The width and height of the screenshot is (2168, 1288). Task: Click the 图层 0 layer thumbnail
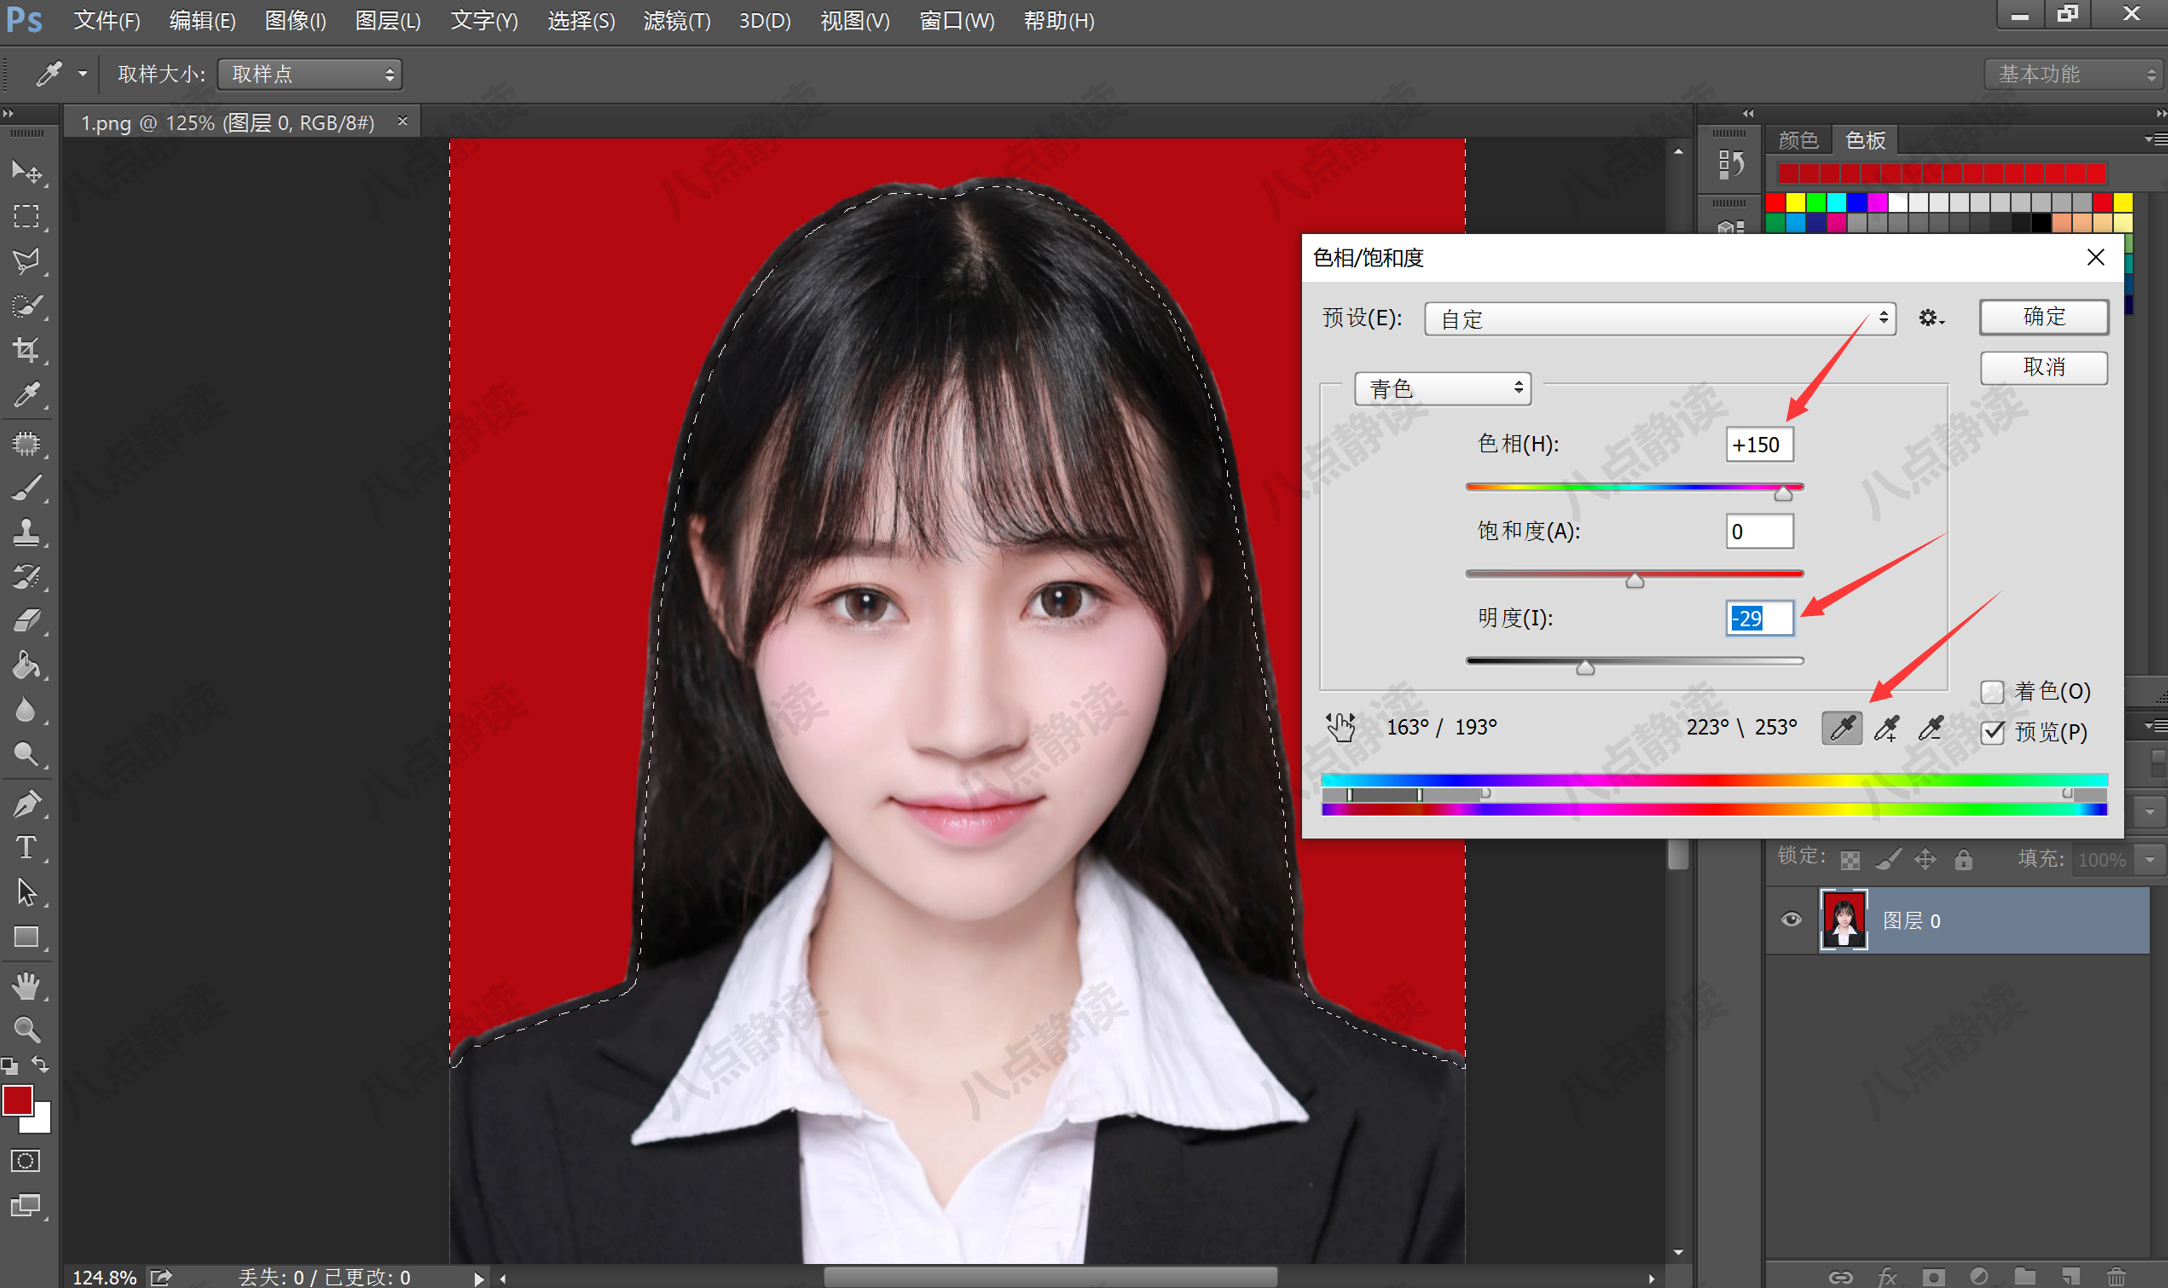1844,920
